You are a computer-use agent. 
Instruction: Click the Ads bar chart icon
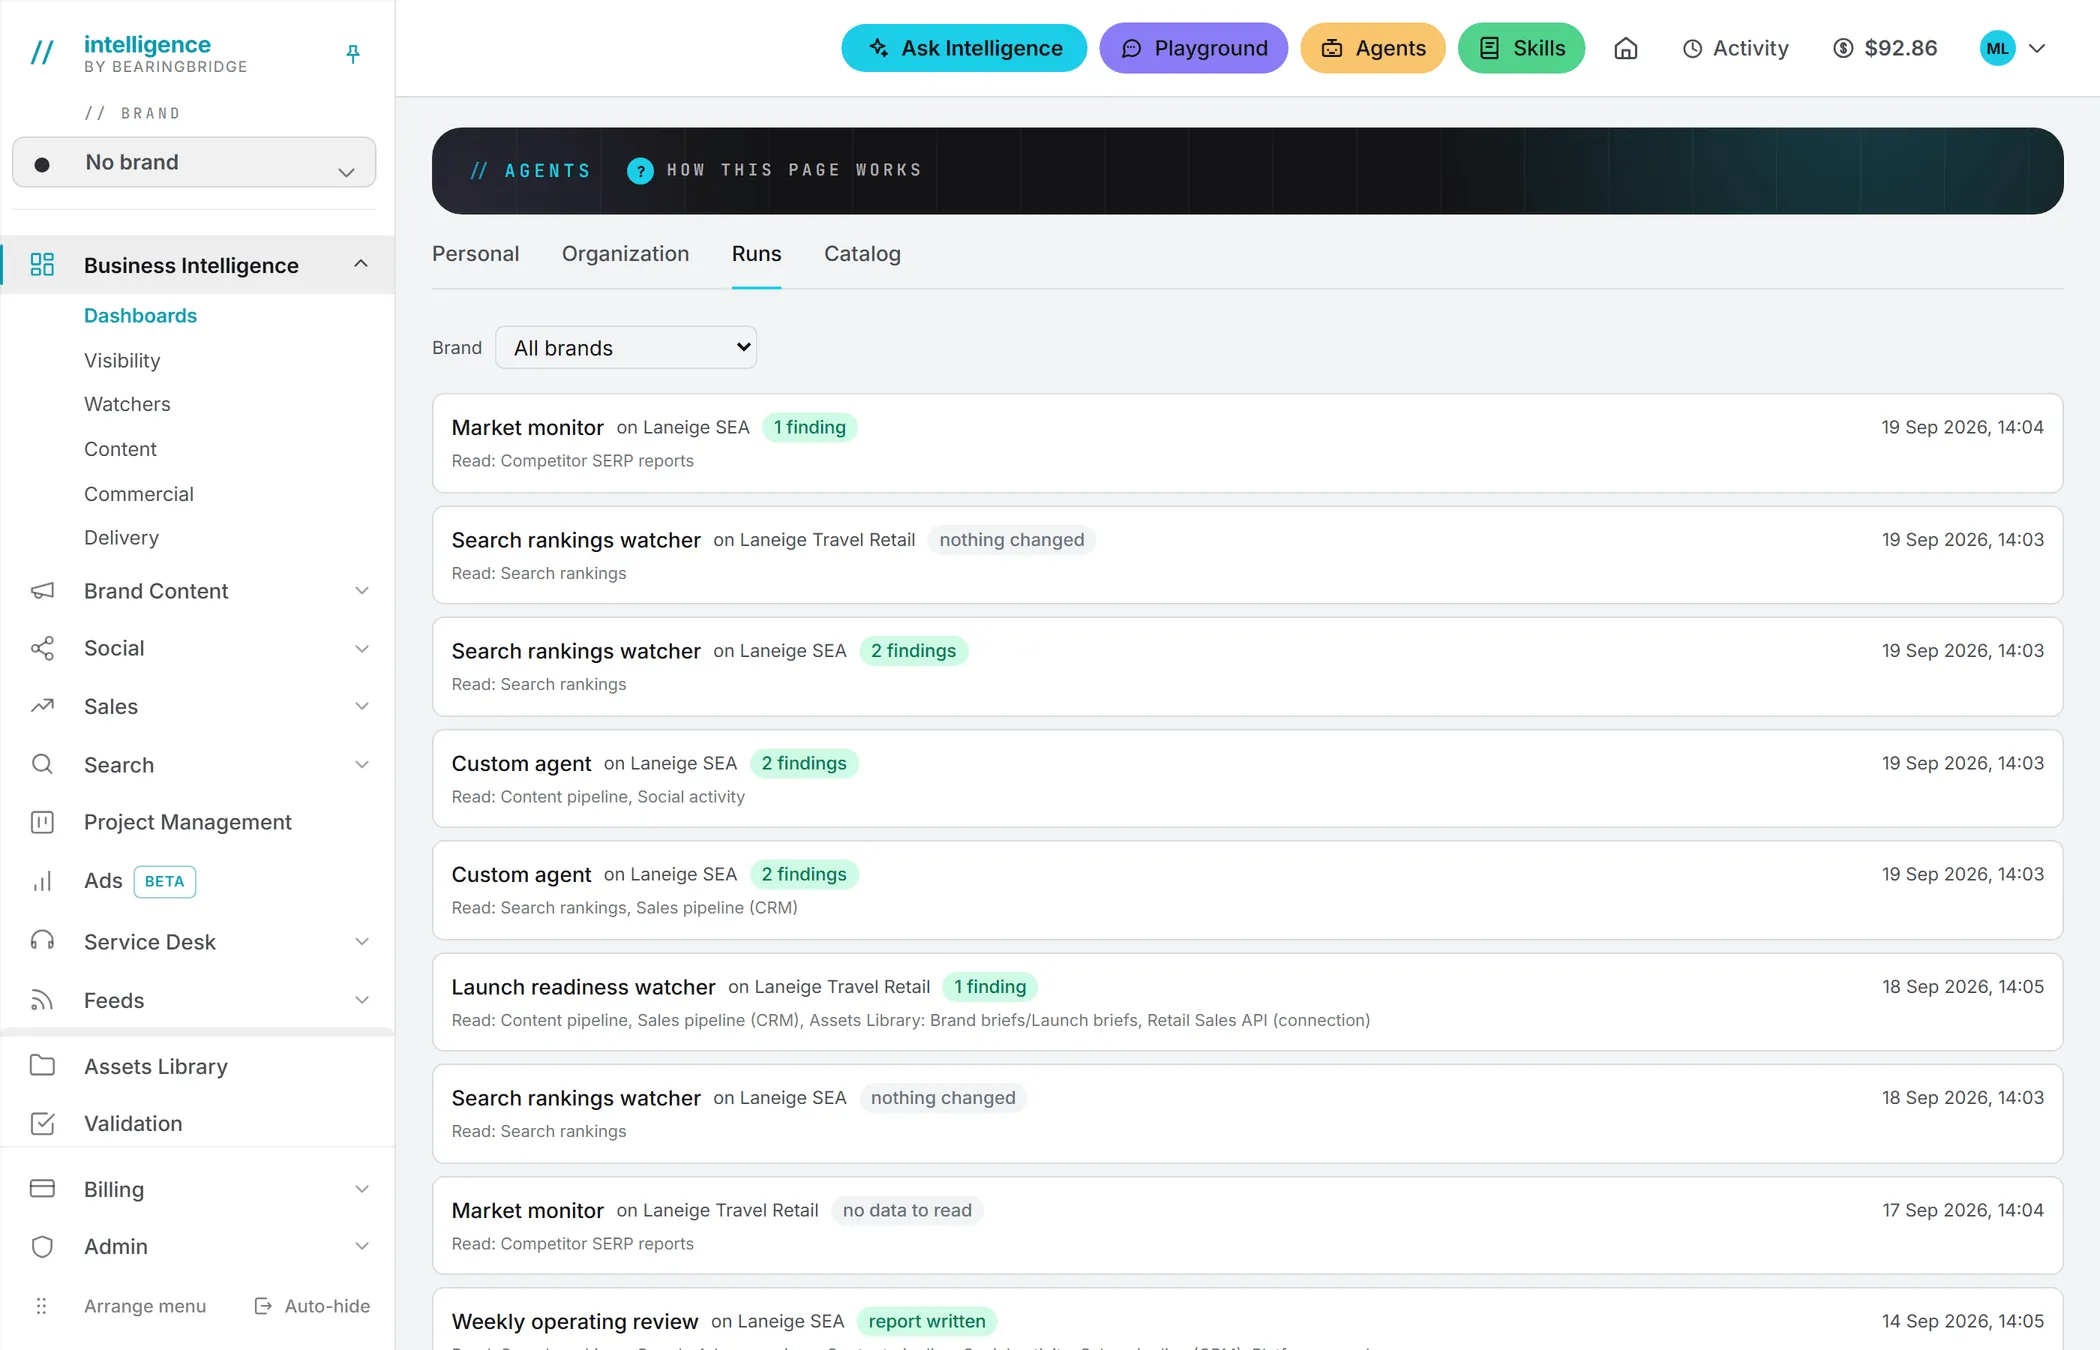pos(42,881)
